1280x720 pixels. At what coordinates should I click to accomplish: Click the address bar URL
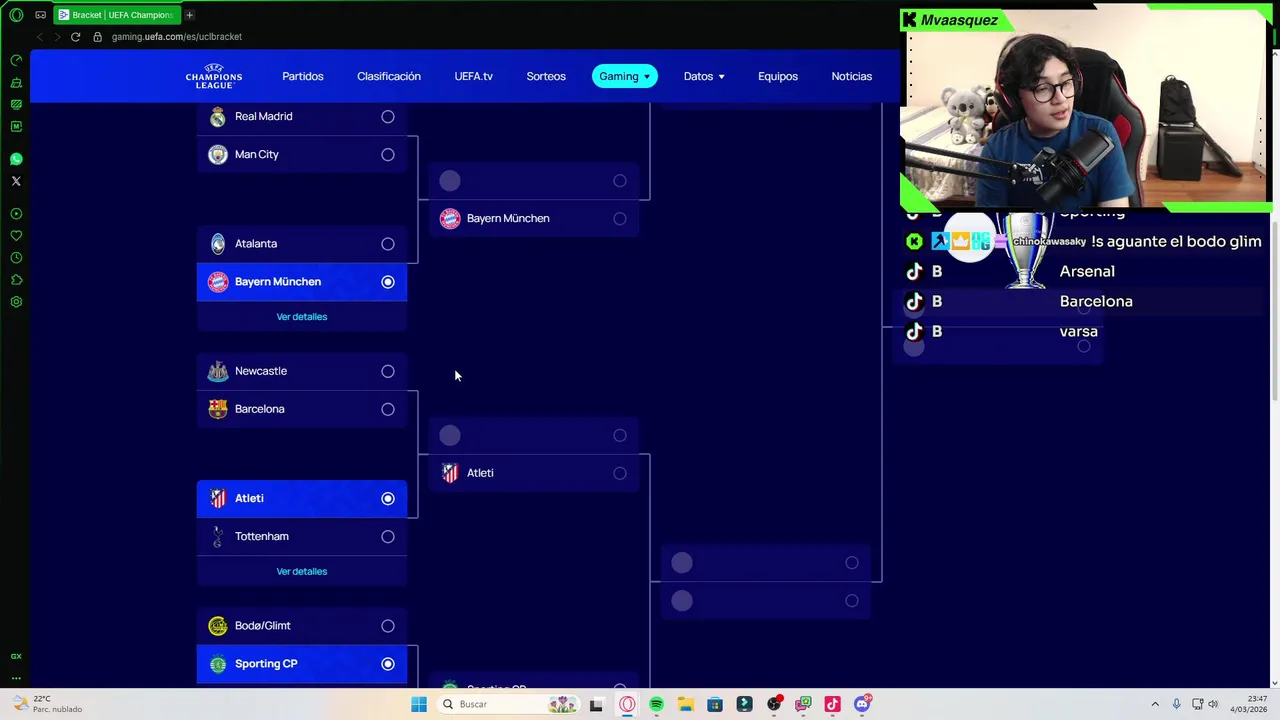176,37
